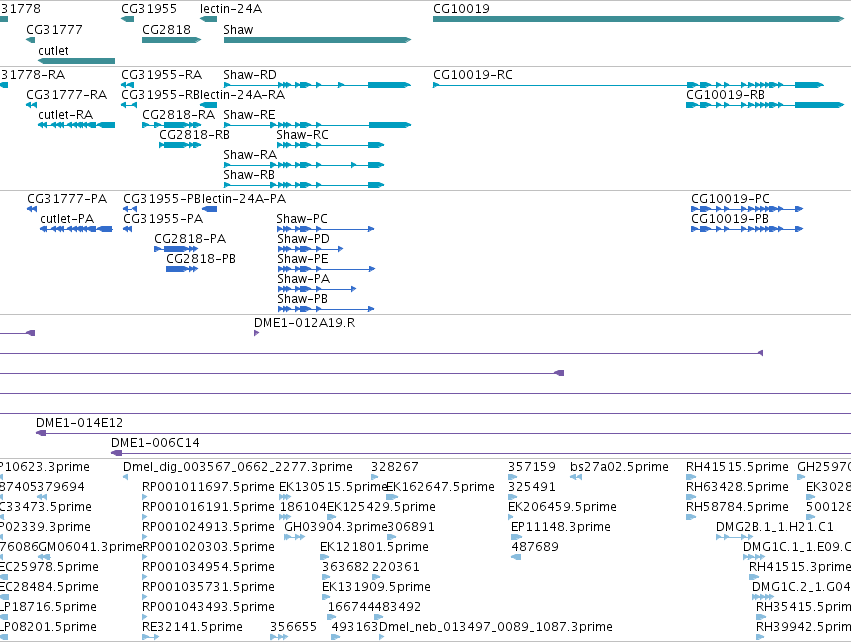Select the Shaw-PB protein glyph
This screenshot has width=851, height=642.
click(x=326, y=309)
